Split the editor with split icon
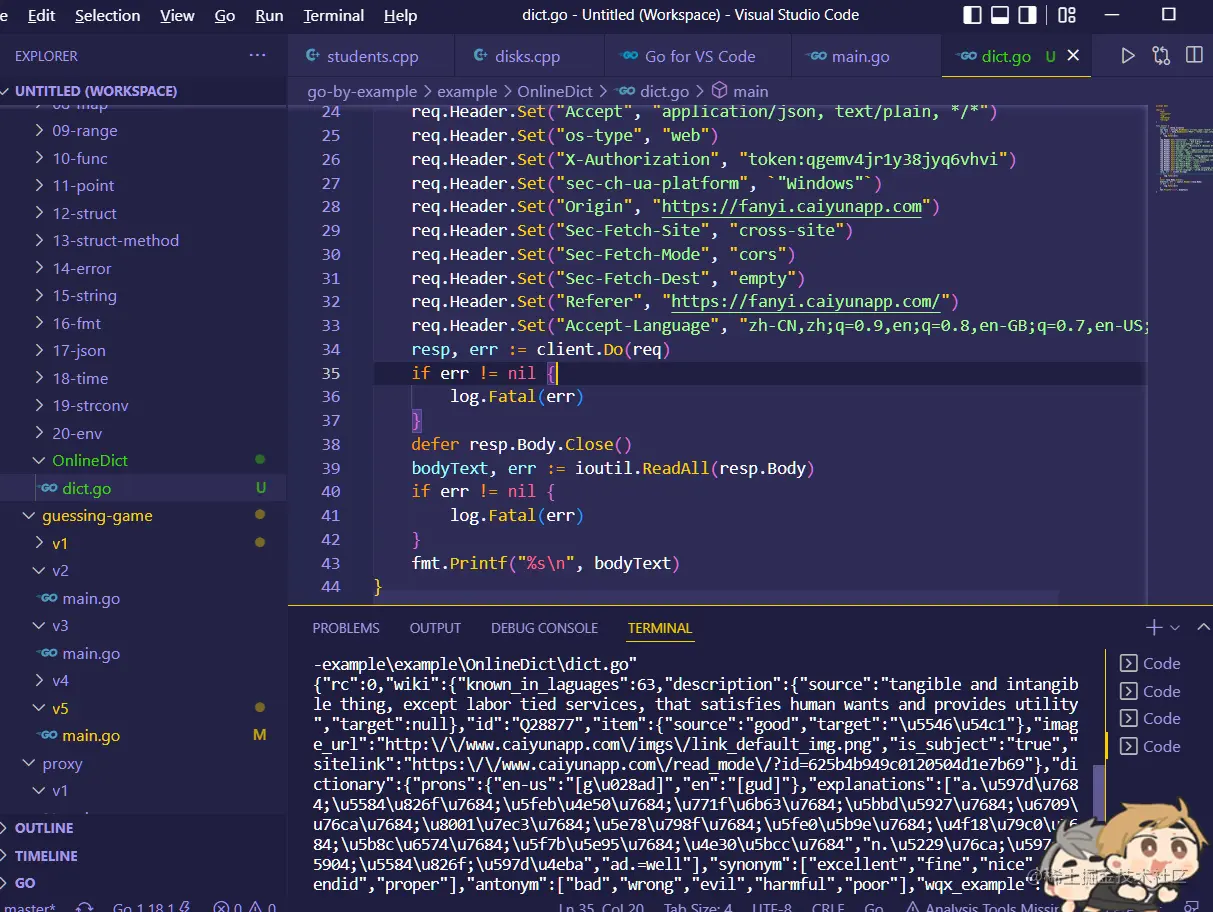1213x912 pixels. tap(1194, 56)
